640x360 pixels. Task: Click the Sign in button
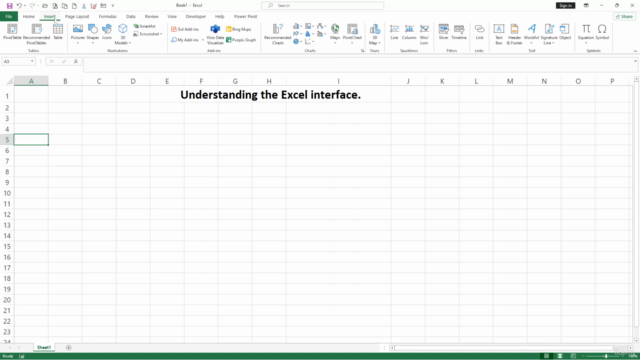click(x=565, y=5)
